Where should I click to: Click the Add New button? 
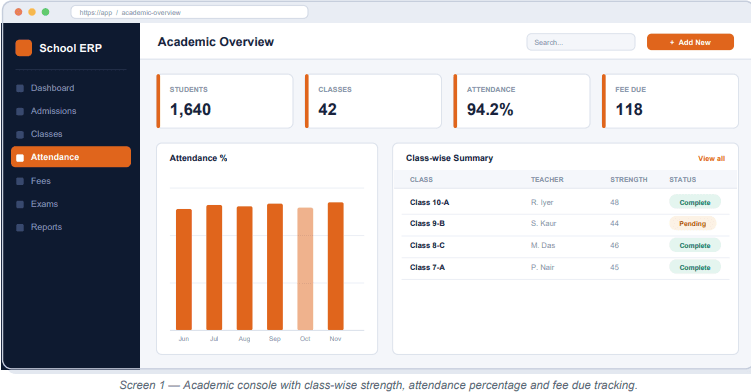coord(690,42)
